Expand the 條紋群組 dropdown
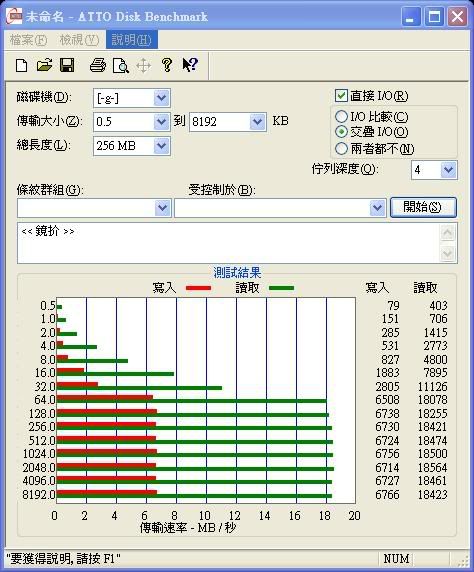The image size is (474, 572). click(162, 208)
